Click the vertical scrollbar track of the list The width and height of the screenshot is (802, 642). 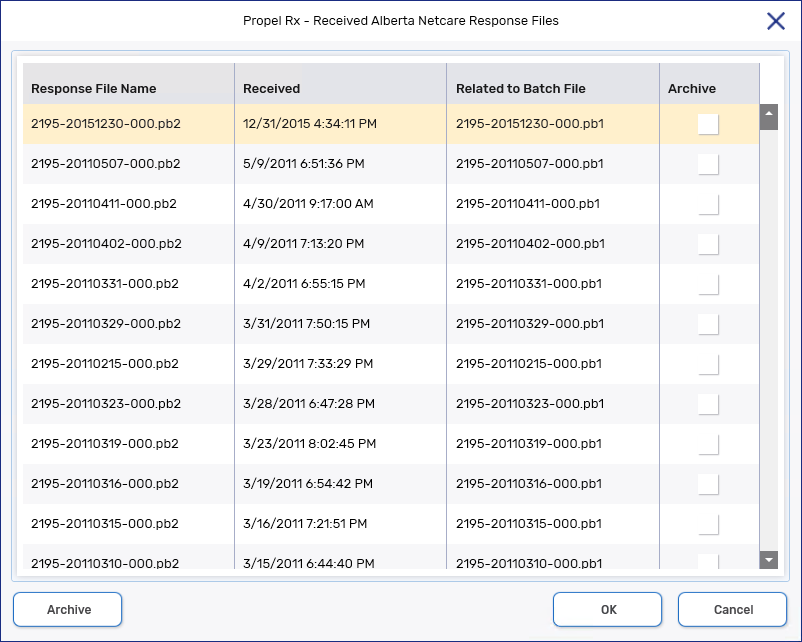(769, 340)
